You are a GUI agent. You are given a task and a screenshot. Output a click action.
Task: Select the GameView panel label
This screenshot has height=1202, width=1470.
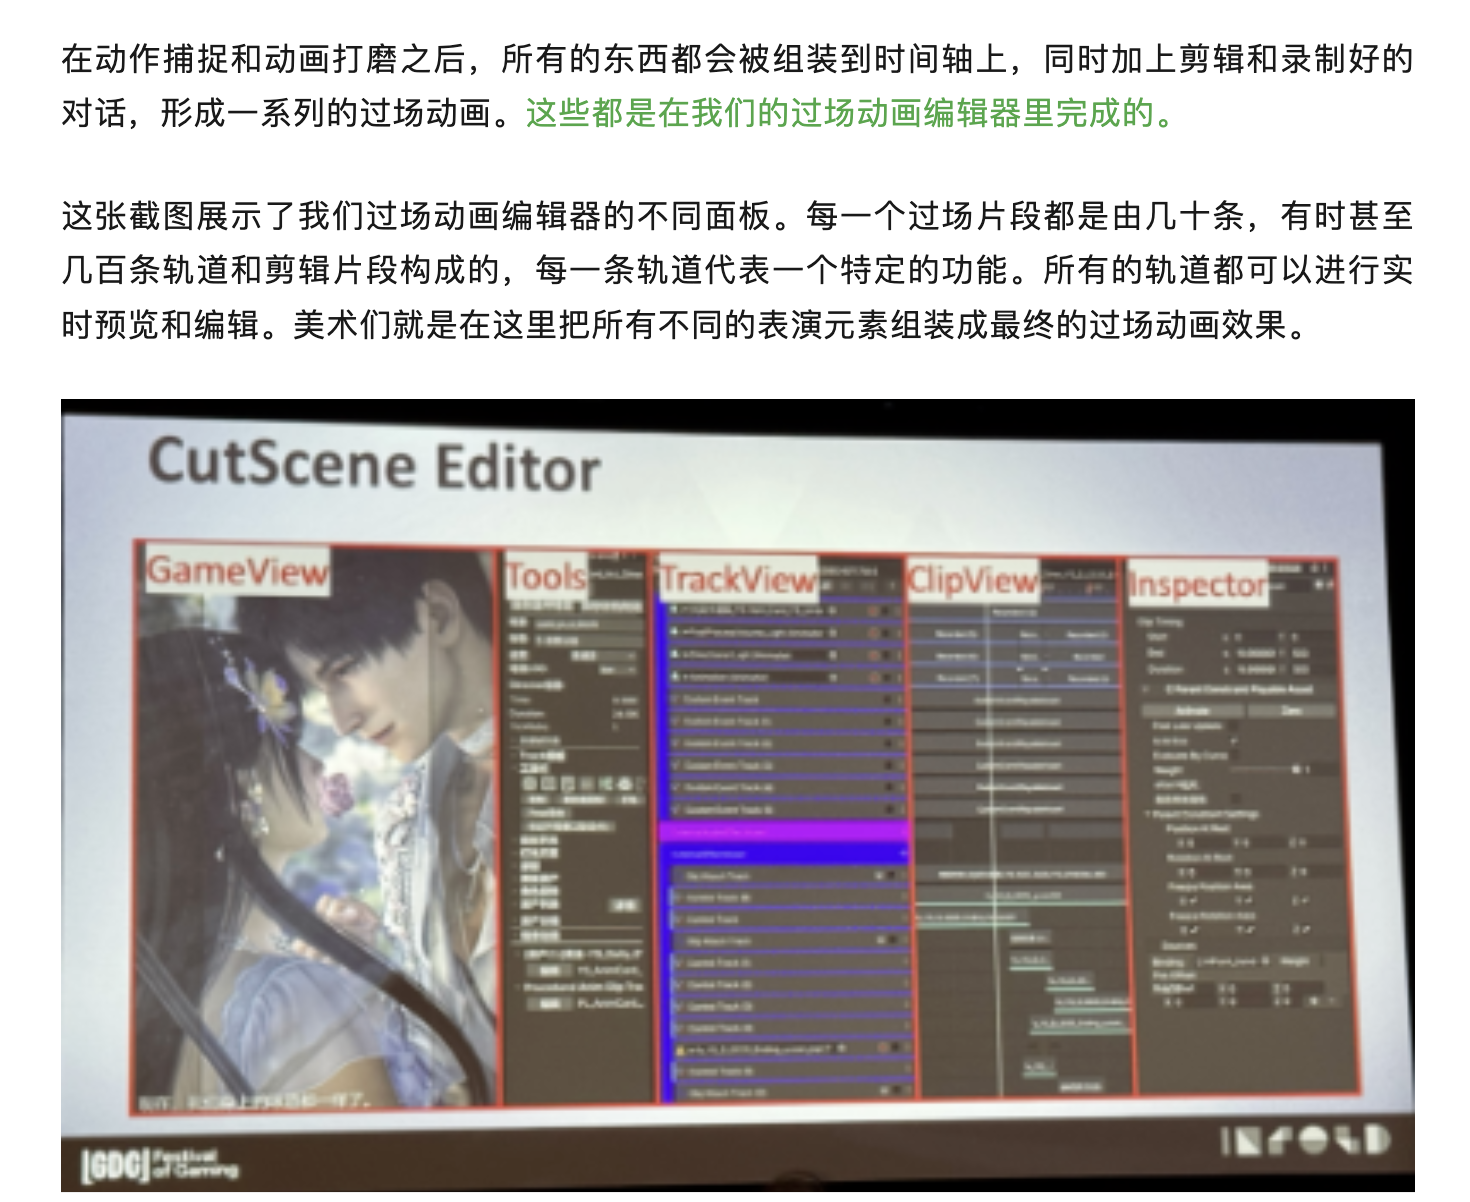[x=237, y=571]
